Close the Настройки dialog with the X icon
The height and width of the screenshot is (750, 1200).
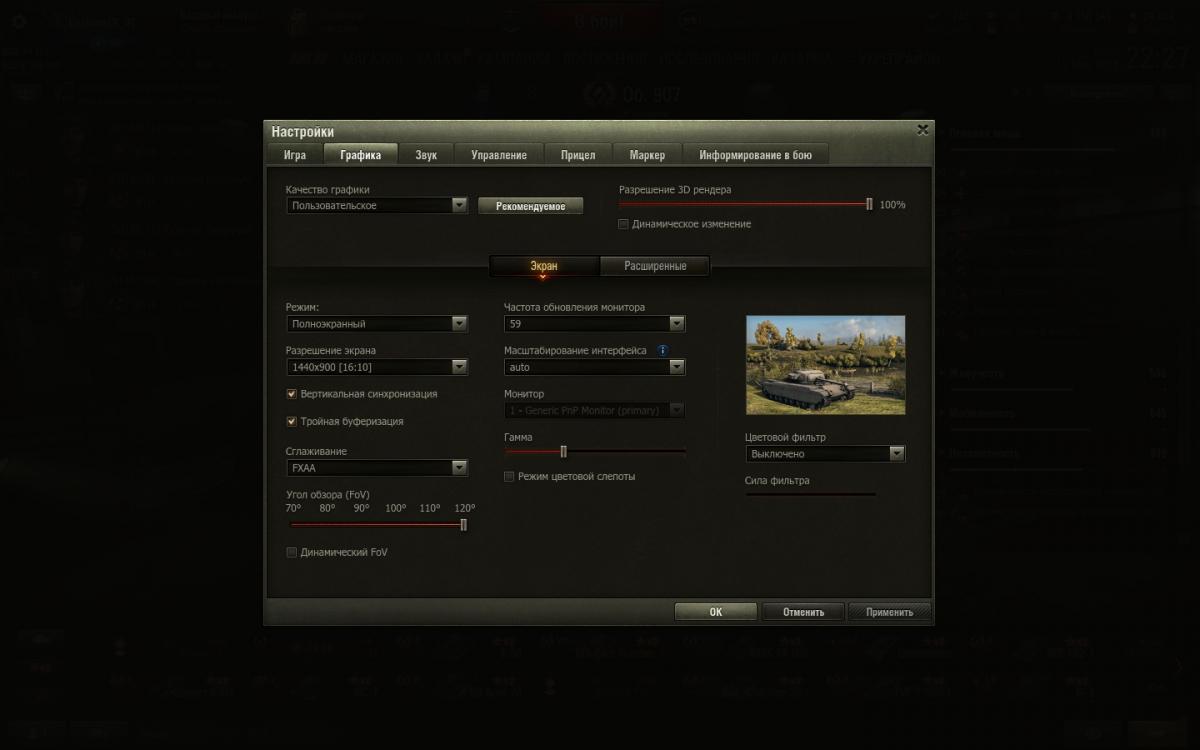(922, 130)
